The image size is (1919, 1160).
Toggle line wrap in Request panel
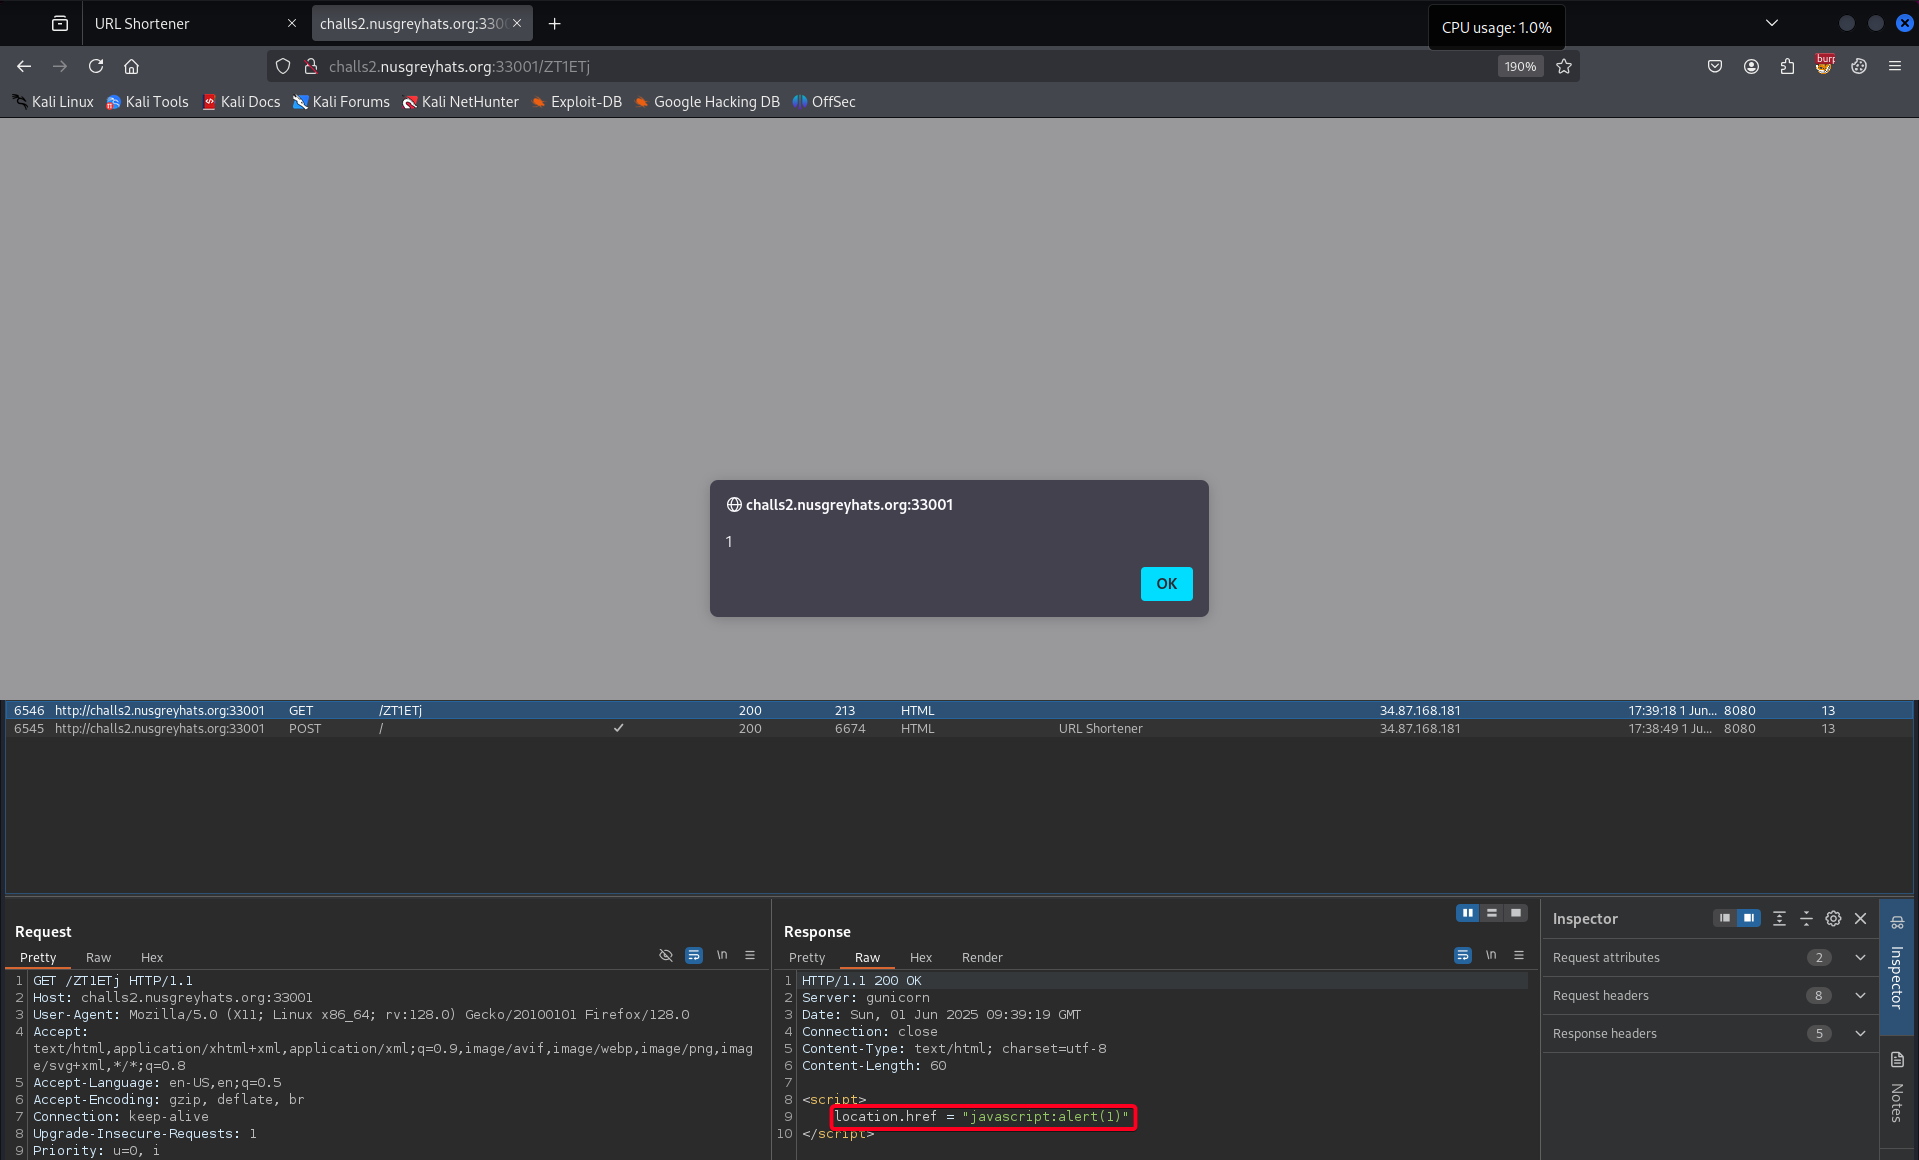(694, 956)
